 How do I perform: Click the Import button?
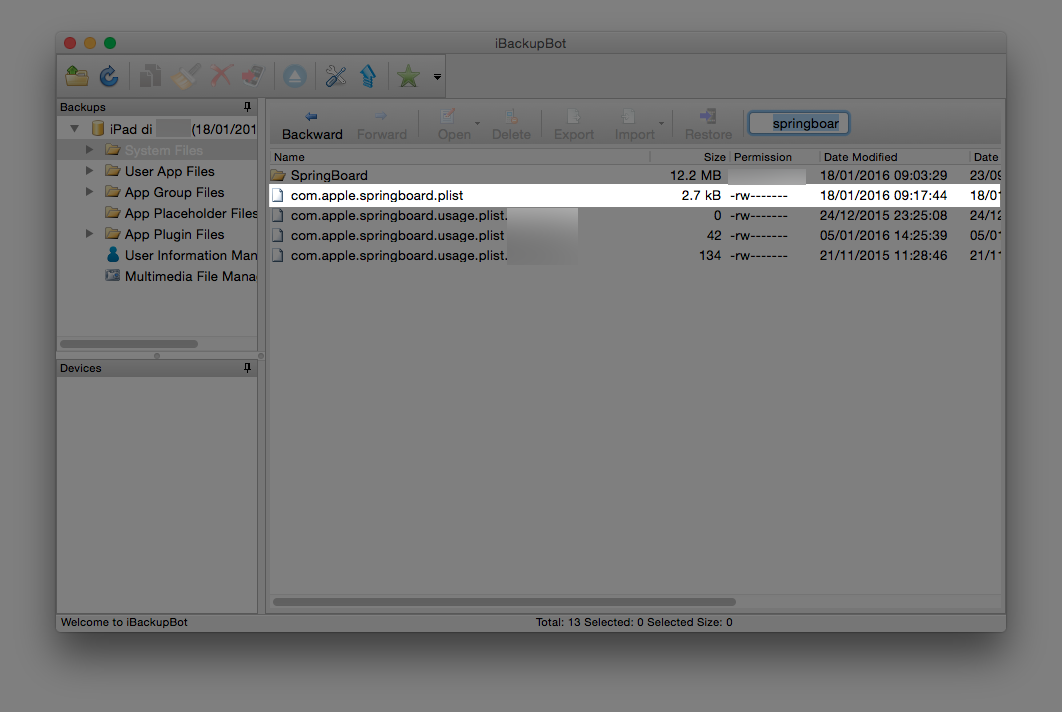click(x=635, y=125)
